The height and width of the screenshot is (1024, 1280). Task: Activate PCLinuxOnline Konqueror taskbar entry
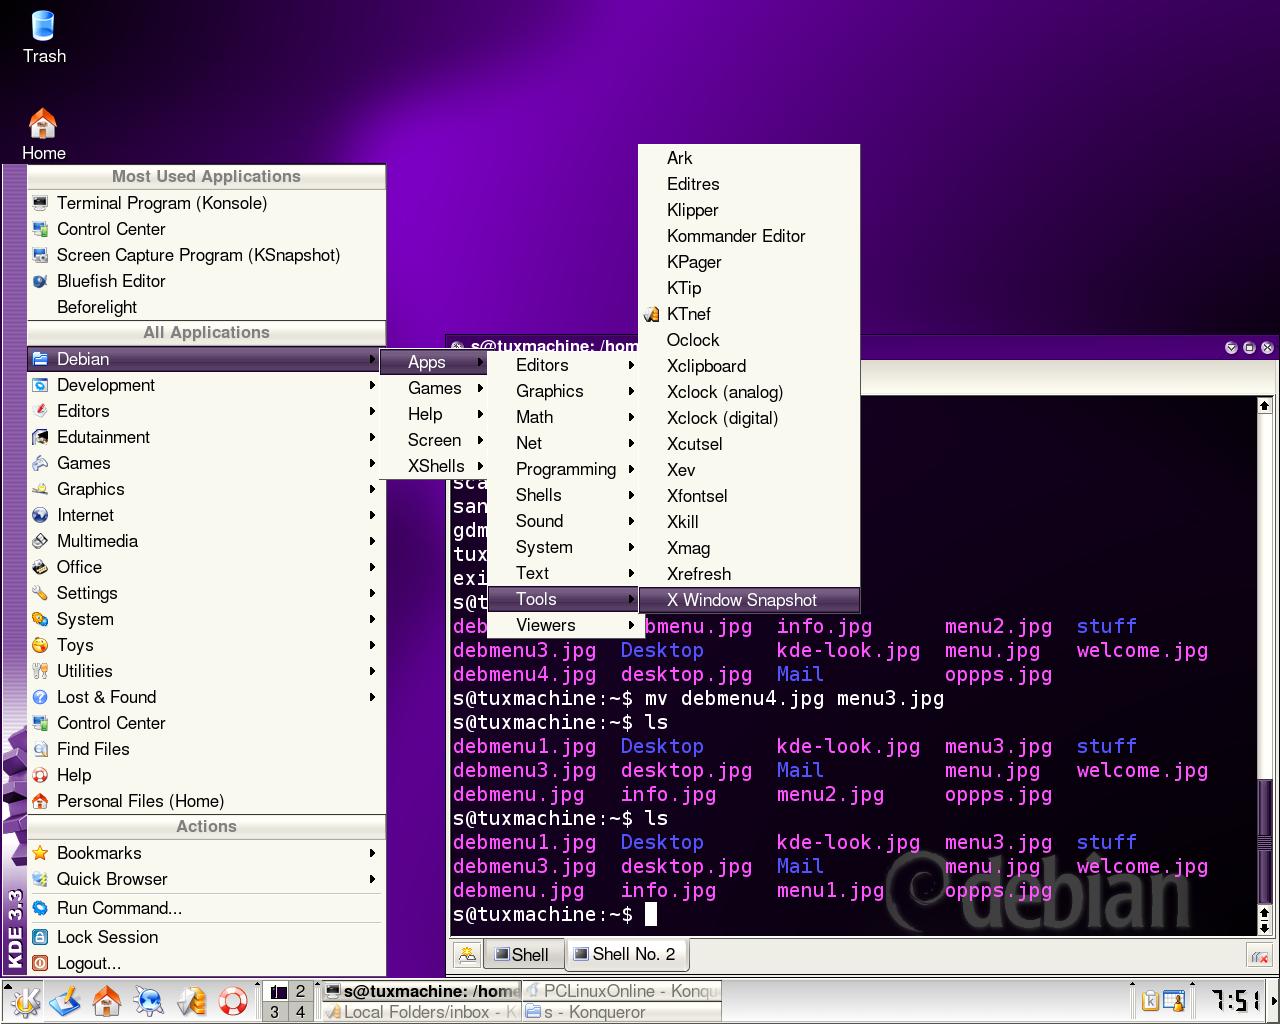coord(621,991)
